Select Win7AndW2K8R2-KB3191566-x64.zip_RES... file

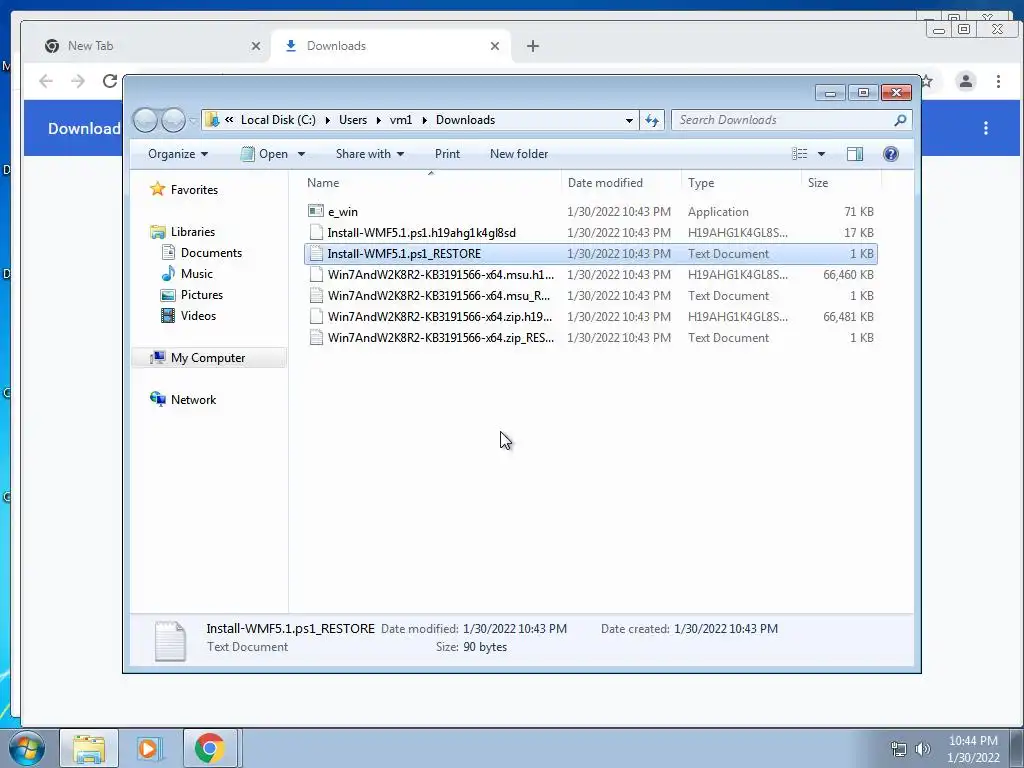[x=590, y=338]
